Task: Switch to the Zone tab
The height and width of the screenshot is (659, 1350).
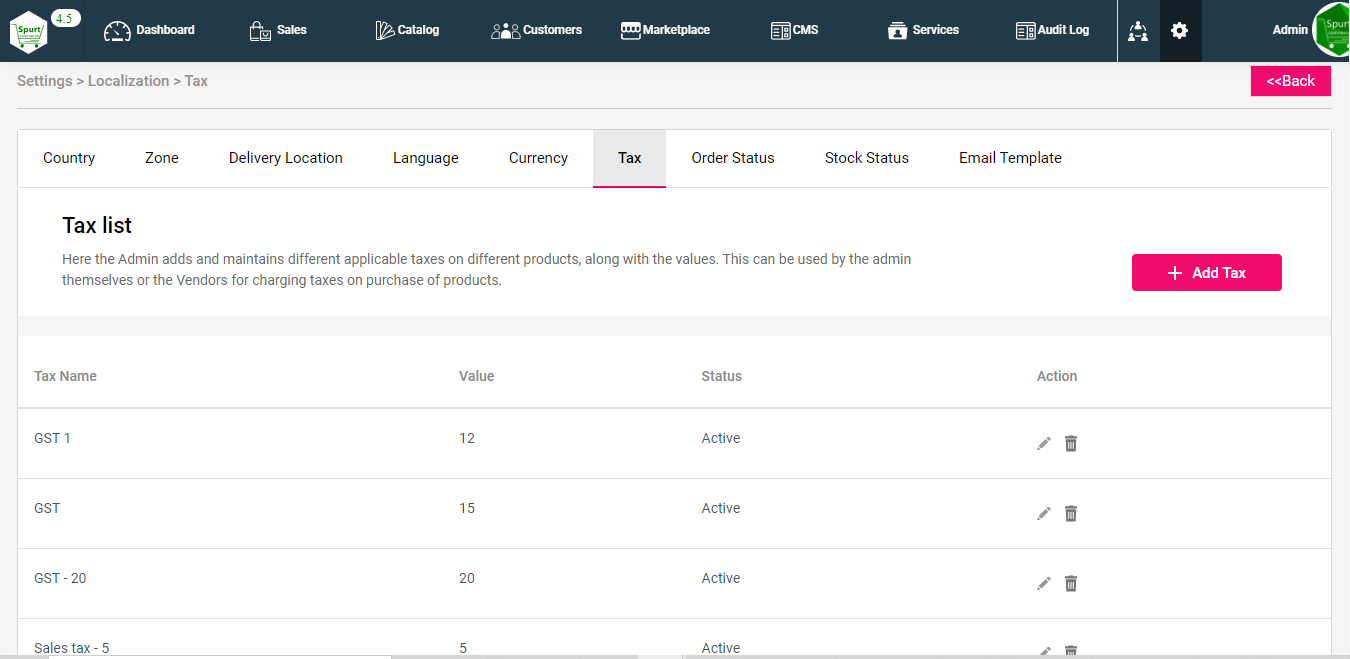Action: coord(162,158)
